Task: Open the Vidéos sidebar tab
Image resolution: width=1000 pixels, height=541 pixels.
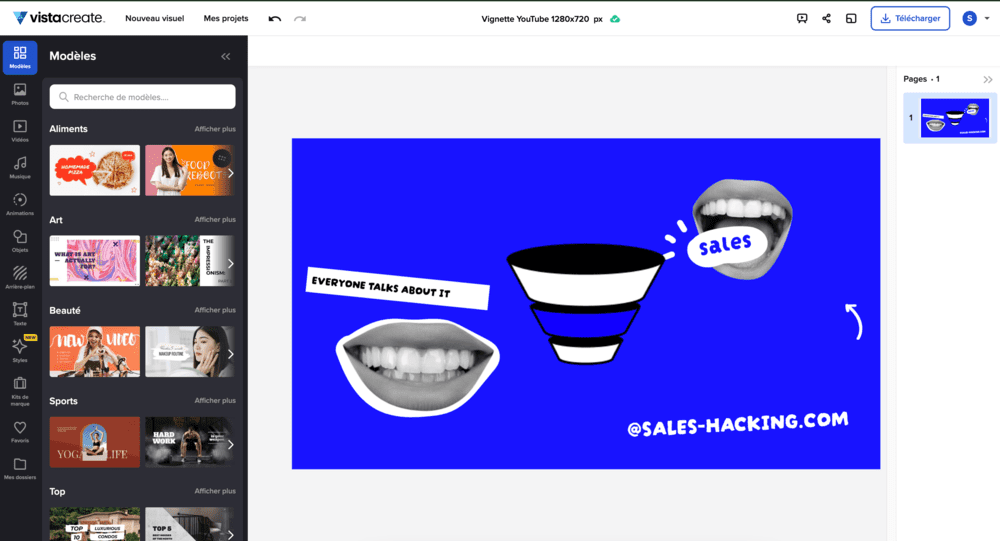Action: [20, 131]
